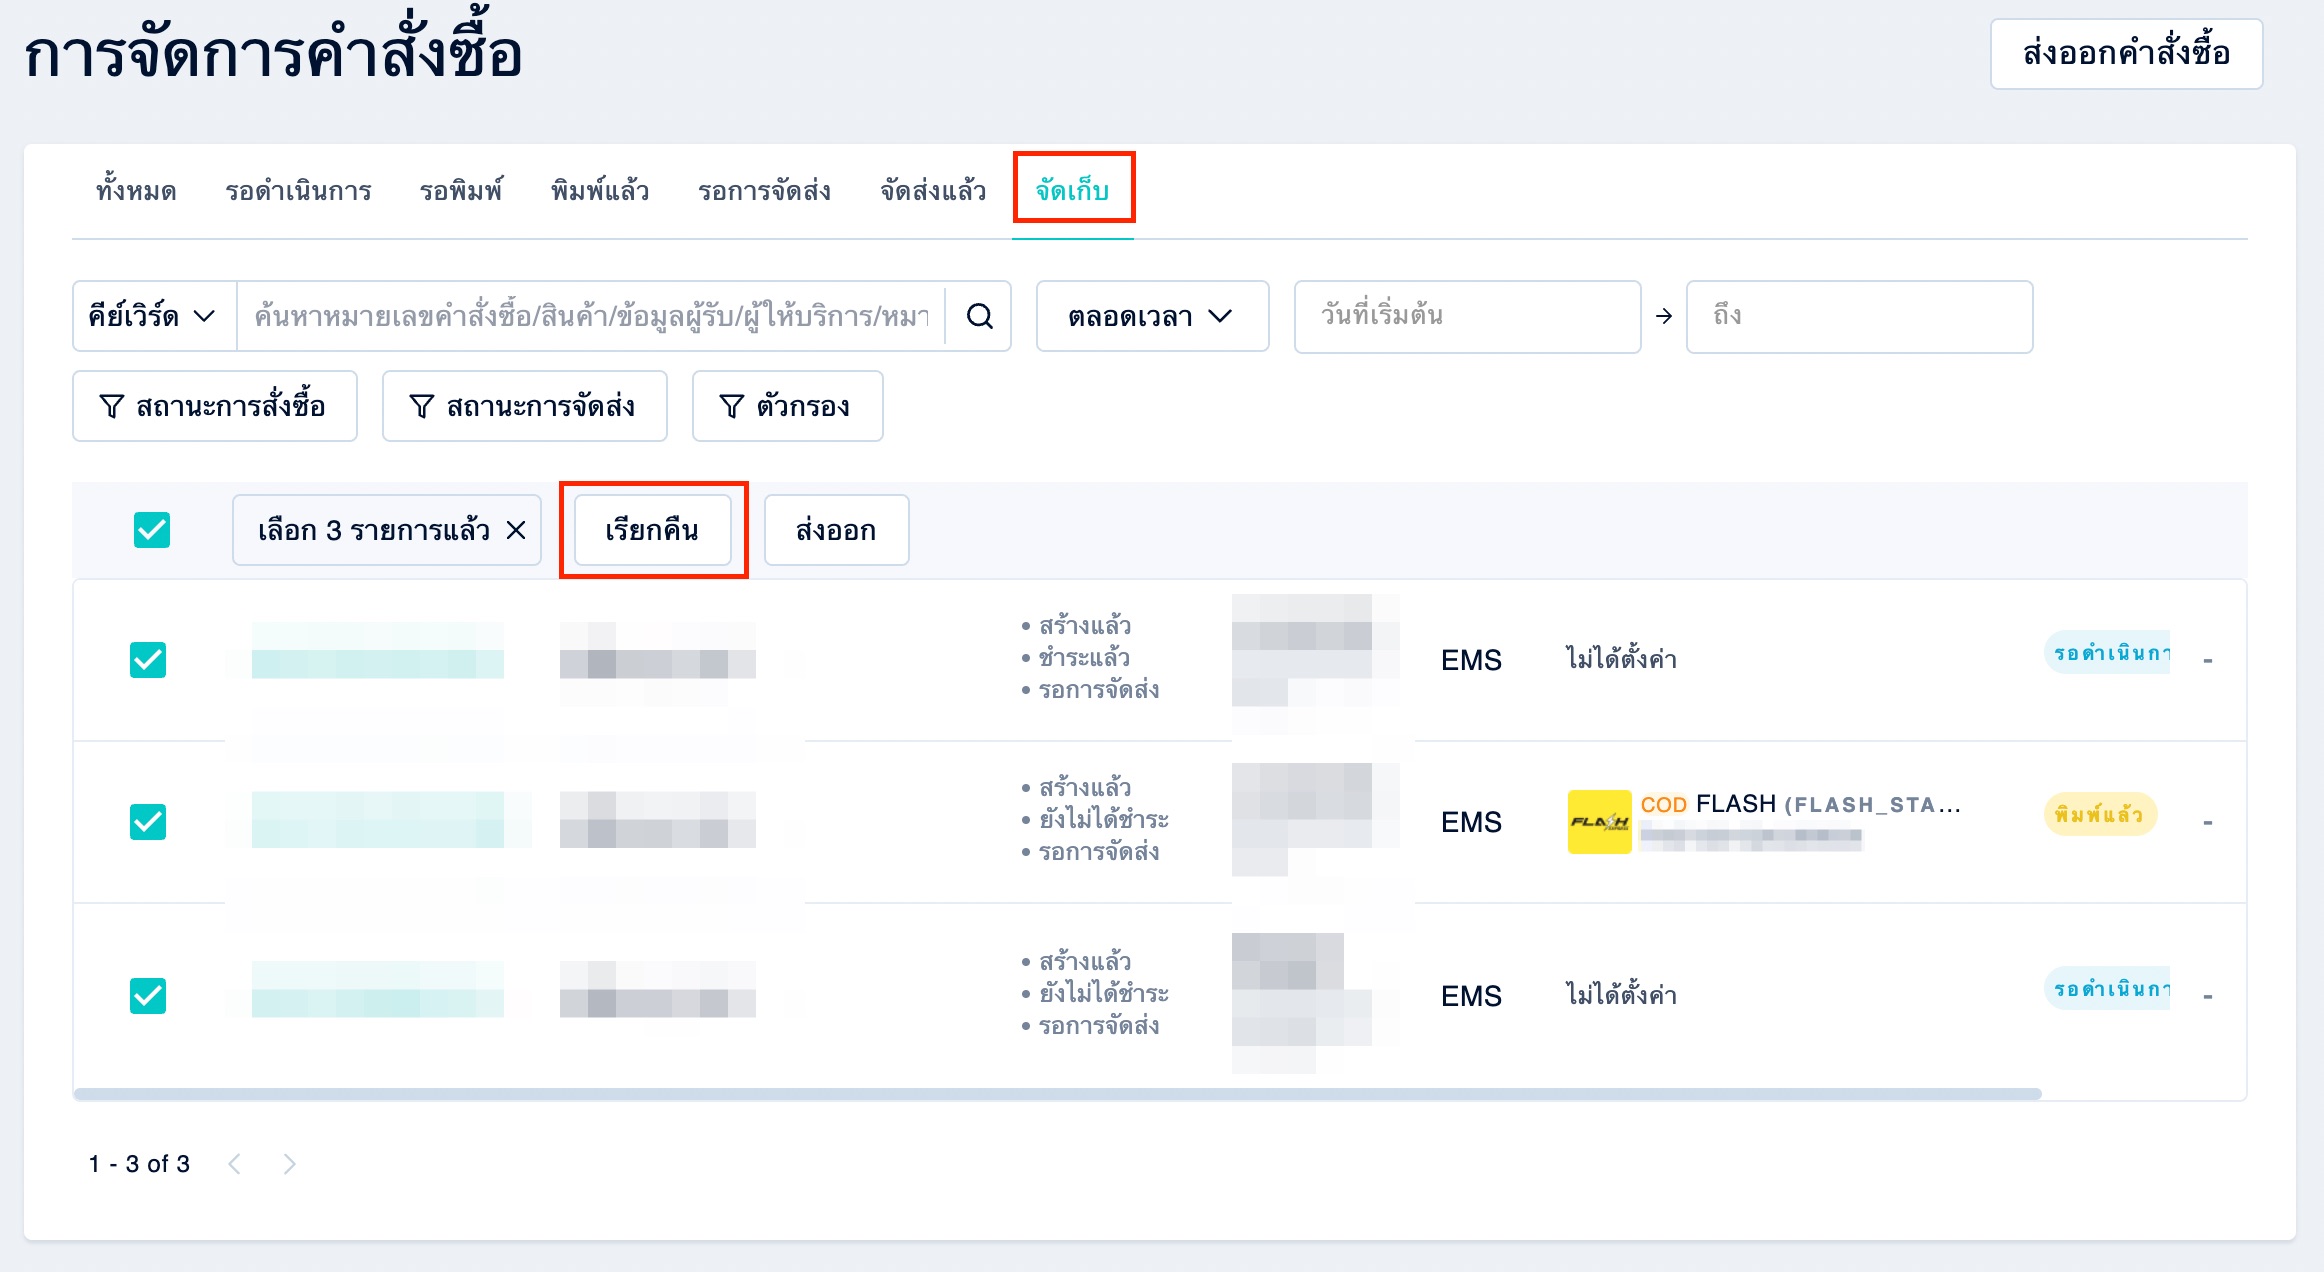Viewport: 2324px width, 1272px height.
Task: Toggle the select-all checkbox in header
Action: point(152,530)
